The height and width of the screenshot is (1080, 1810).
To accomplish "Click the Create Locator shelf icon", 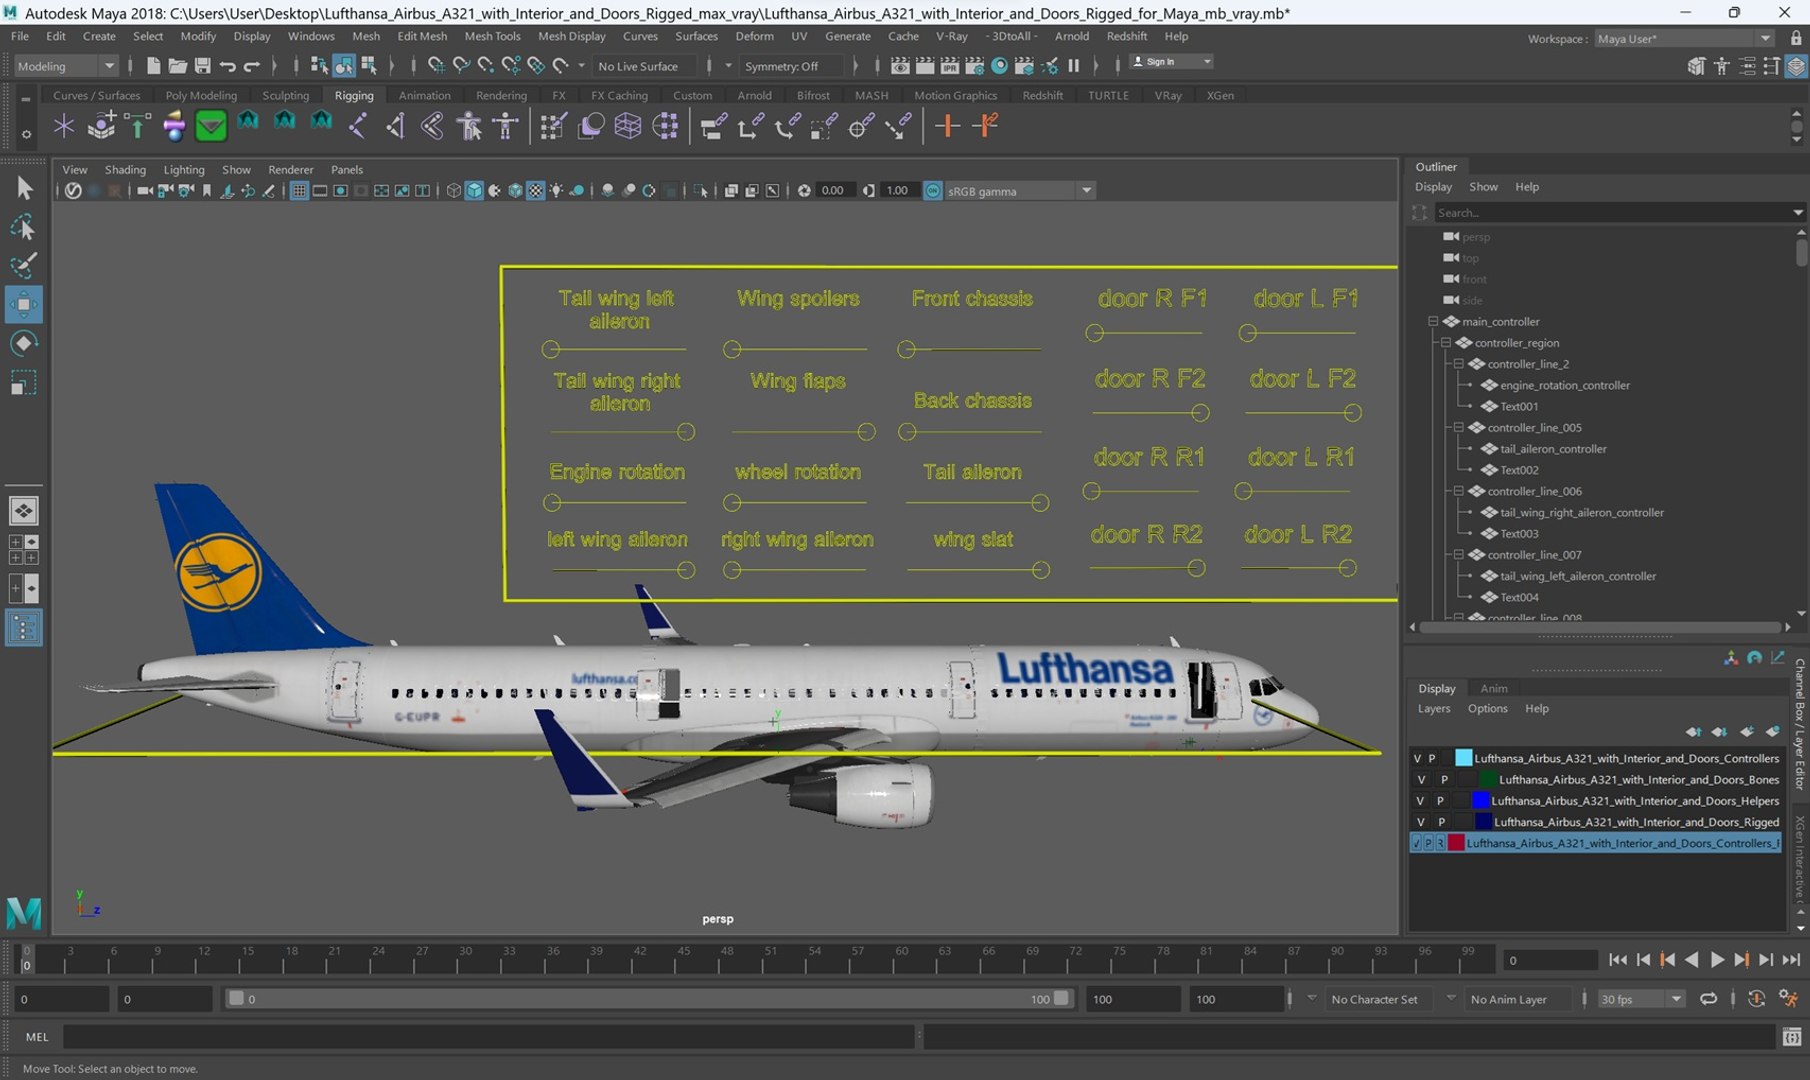I will click(64, 126).
